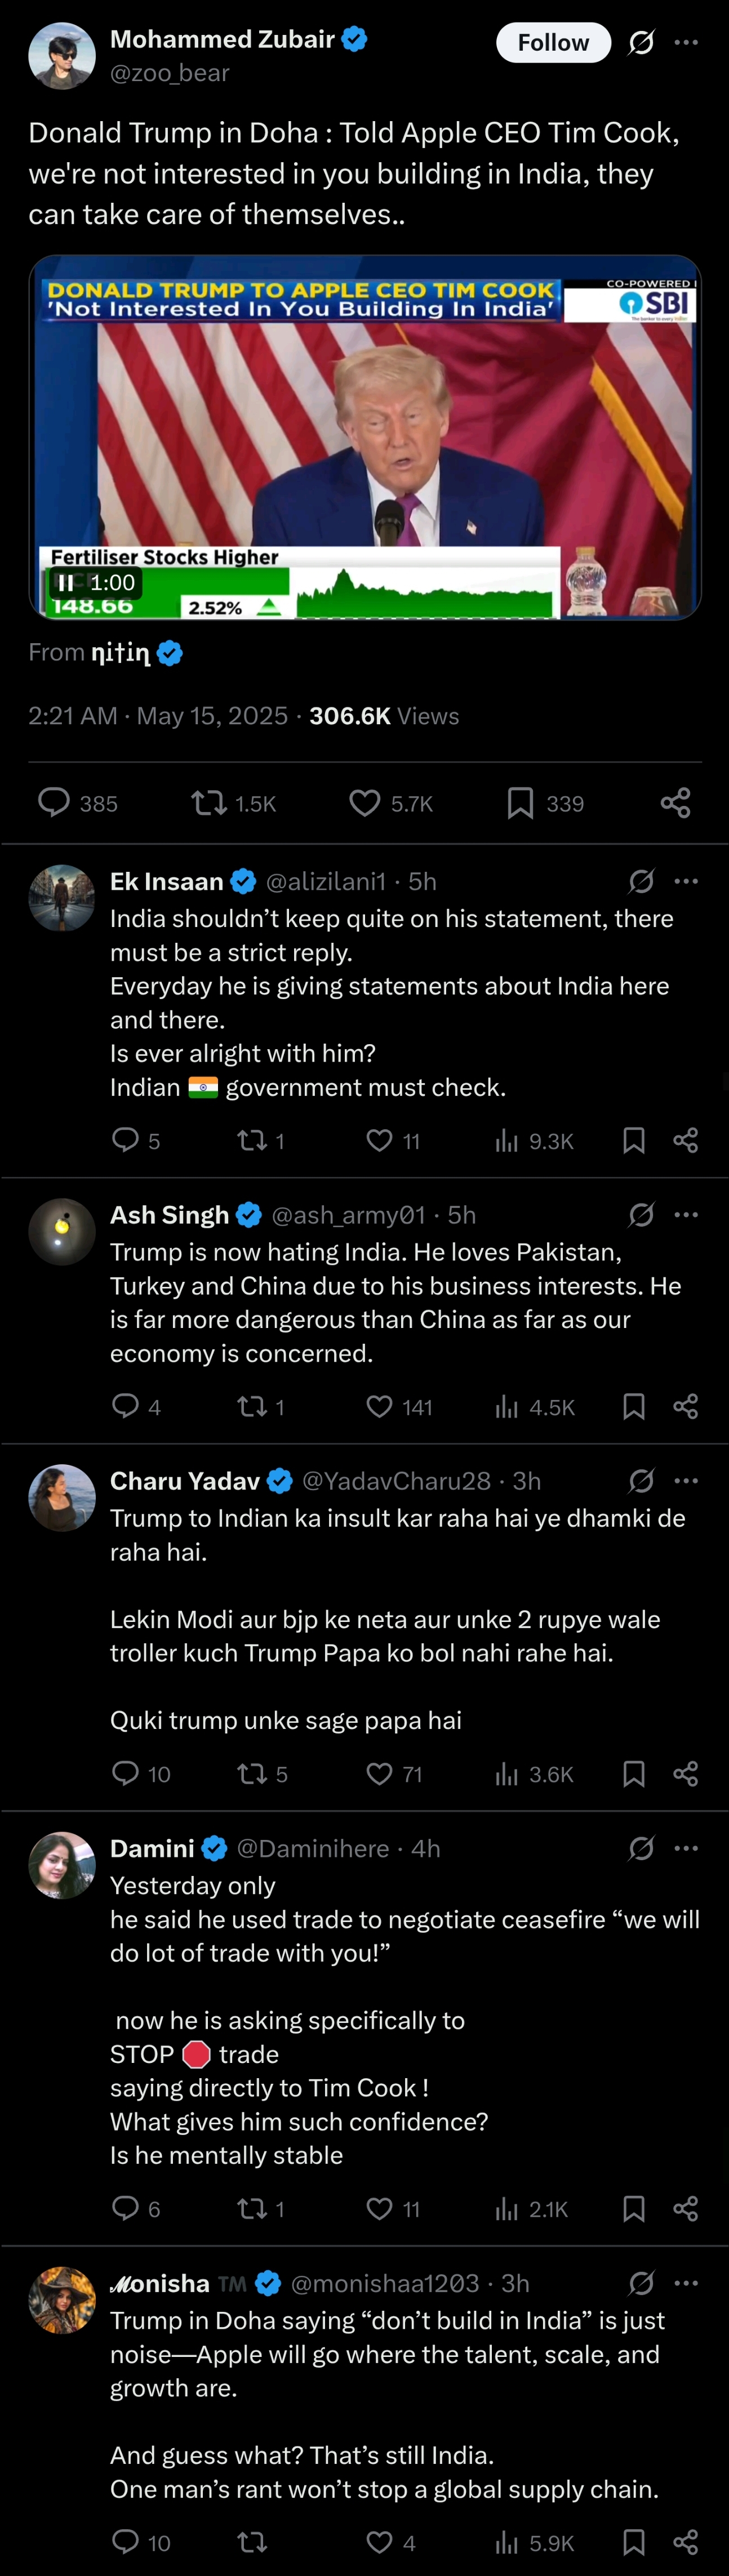Reply to the main tweet with 385 comments

77,803
